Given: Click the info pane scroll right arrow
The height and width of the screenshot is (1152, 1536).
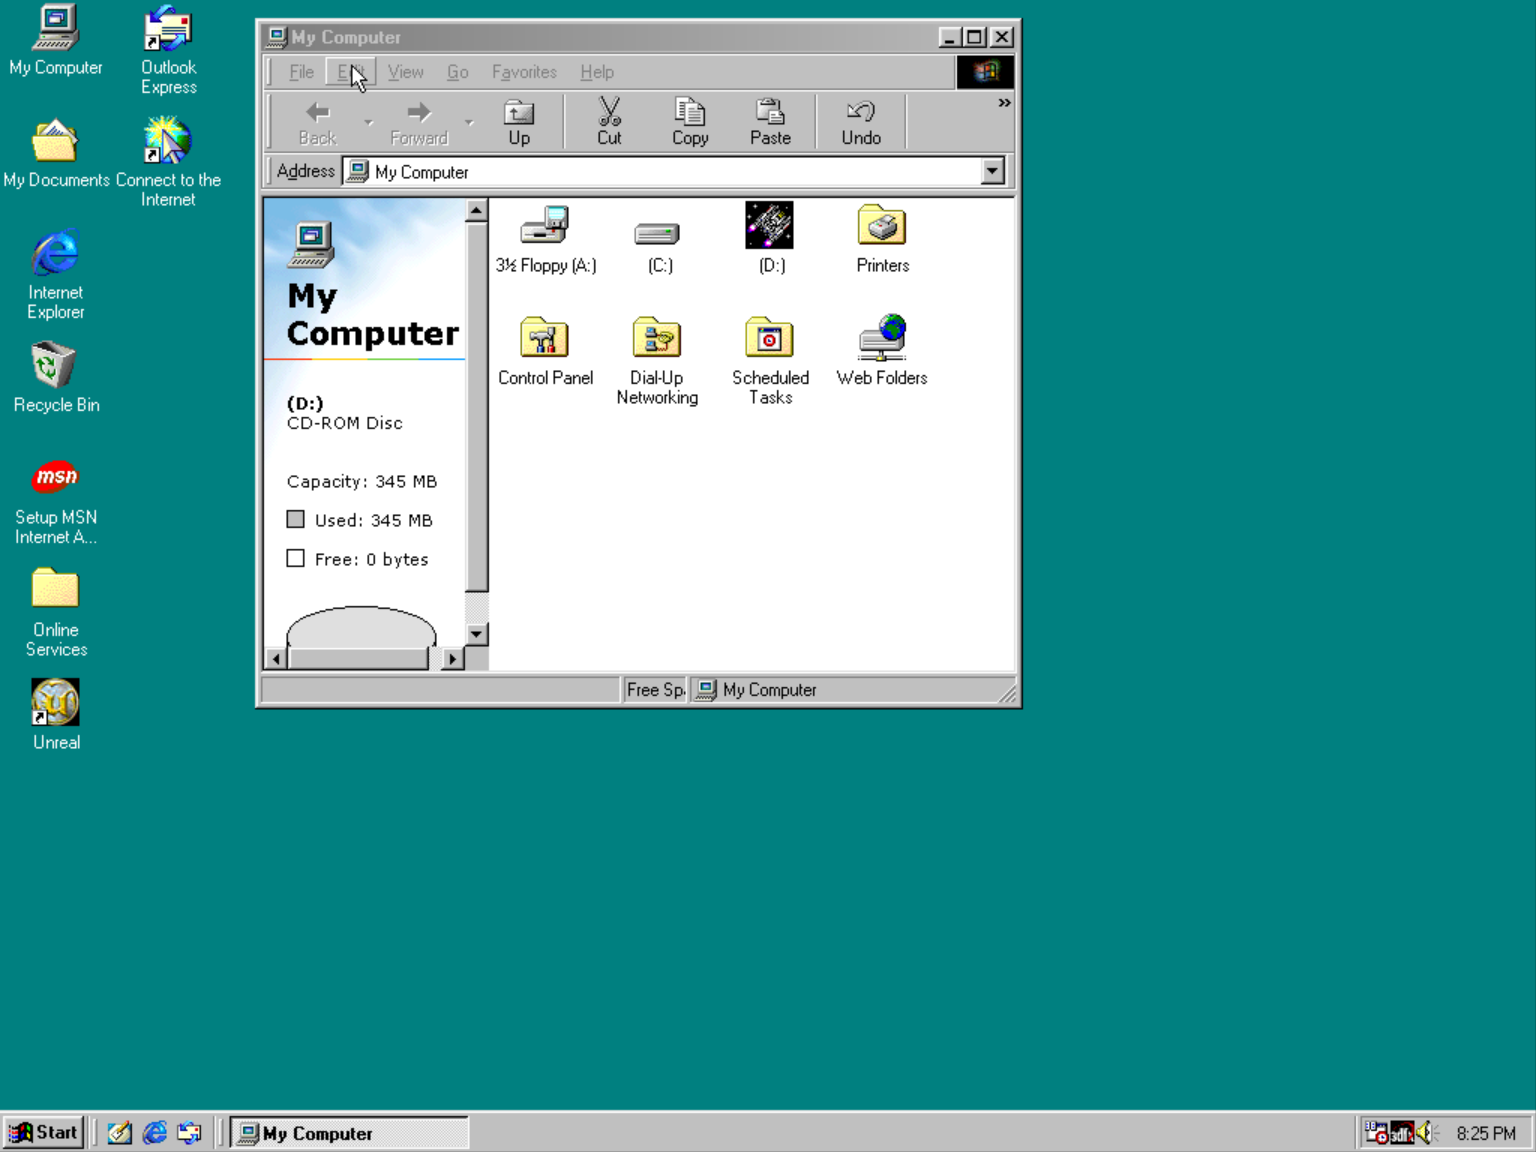Looking at the screenshot, I should 452,659.
